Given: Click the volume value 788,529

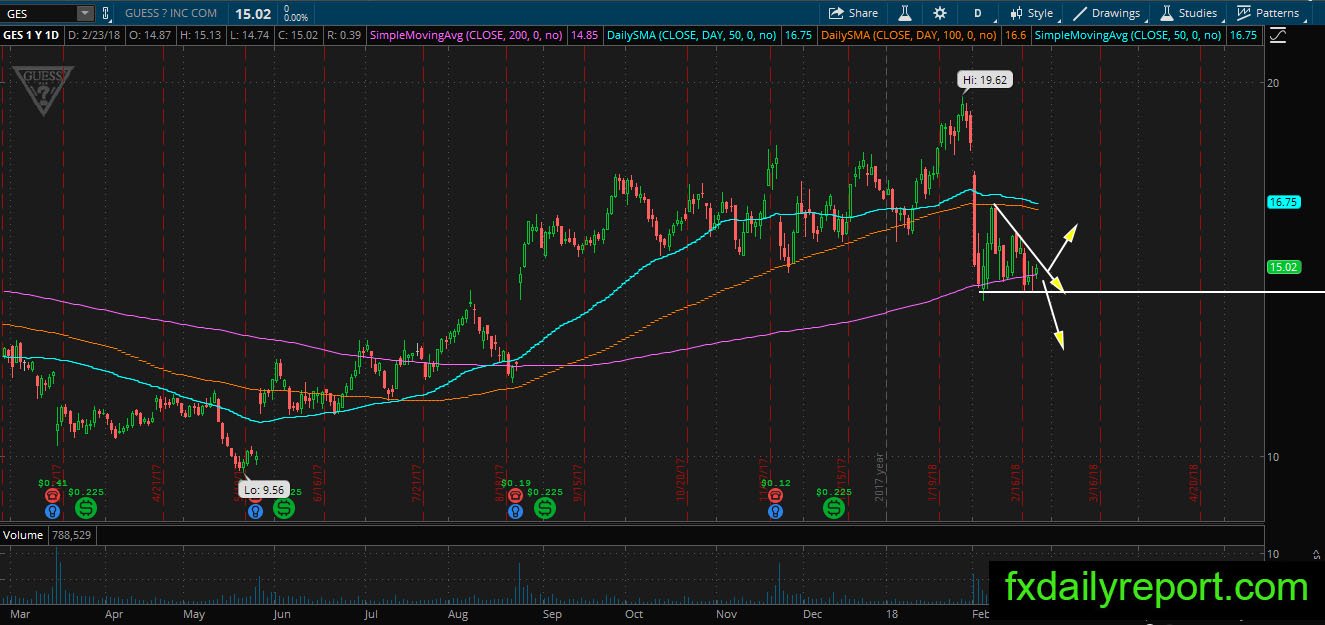Looking at the screenshot, I should (x=70, y=535).
